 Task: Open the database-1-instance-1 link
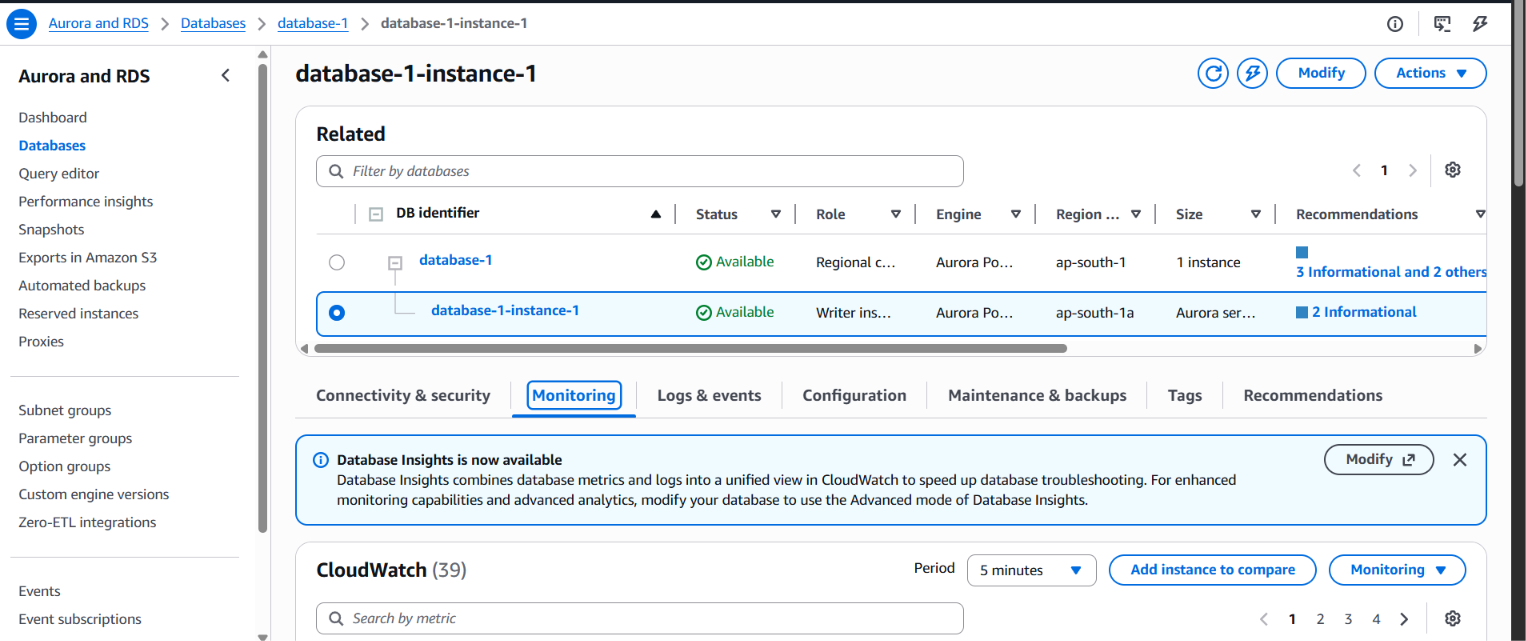coord(505,310)
